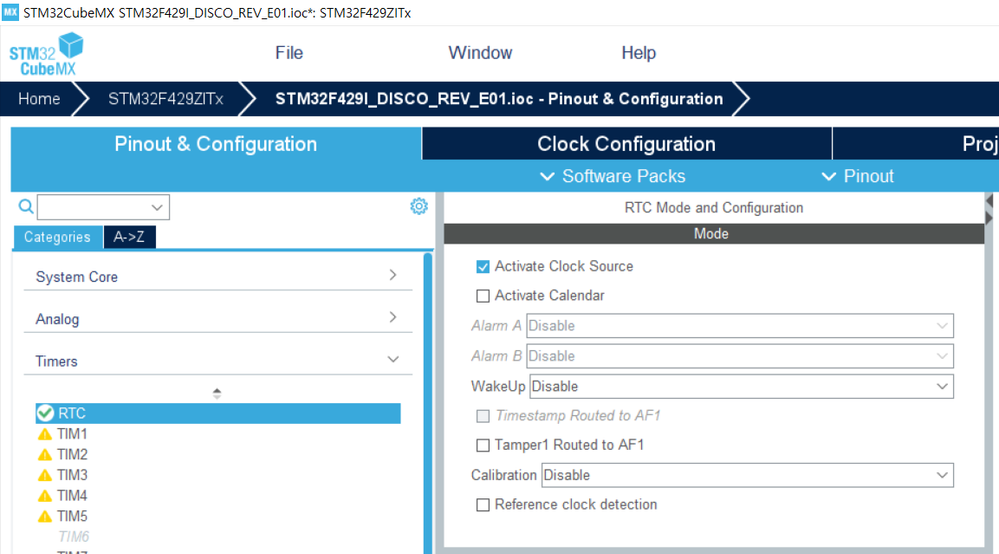Open the categories settings gear icon
This screenshot has height=554, width=999.
[x=419, y=206]
